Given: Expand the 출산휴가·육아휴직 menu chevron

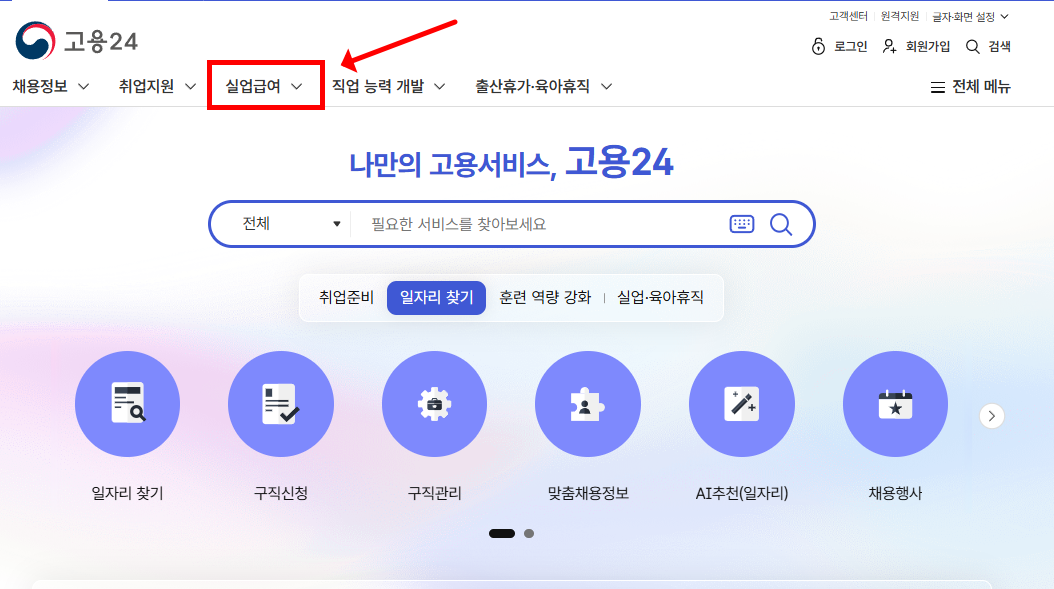Looking at the screenshot, I should pos(606,87).
